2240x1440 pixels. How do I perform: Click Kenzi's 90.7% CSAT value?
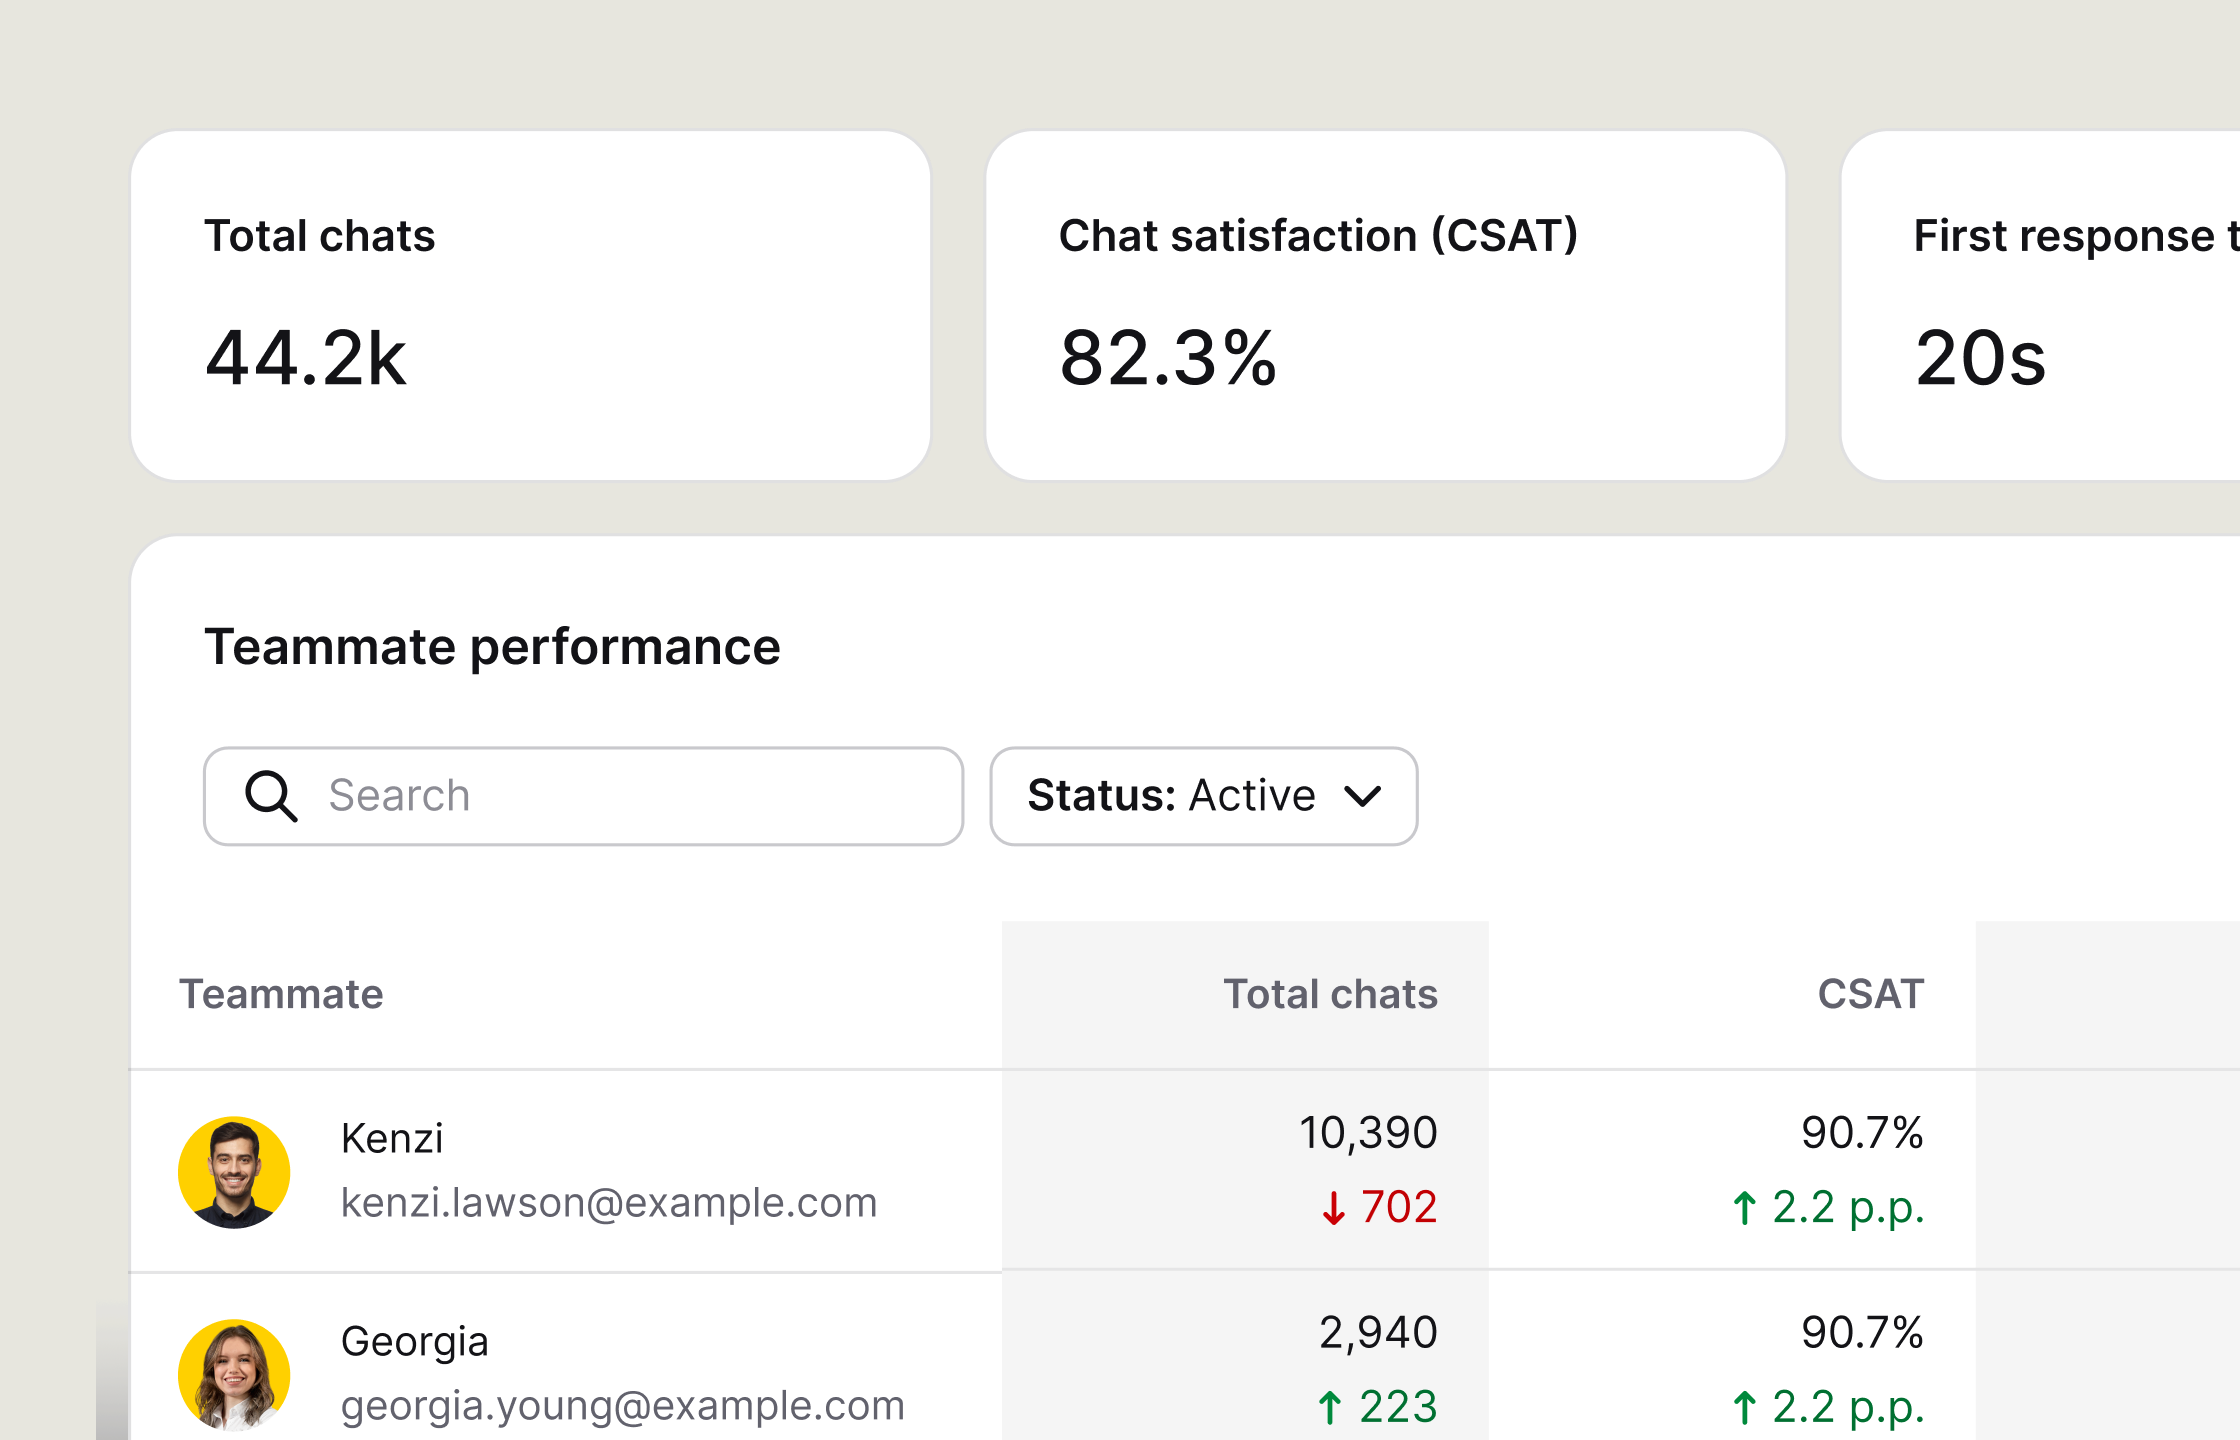(1862, 1133)
